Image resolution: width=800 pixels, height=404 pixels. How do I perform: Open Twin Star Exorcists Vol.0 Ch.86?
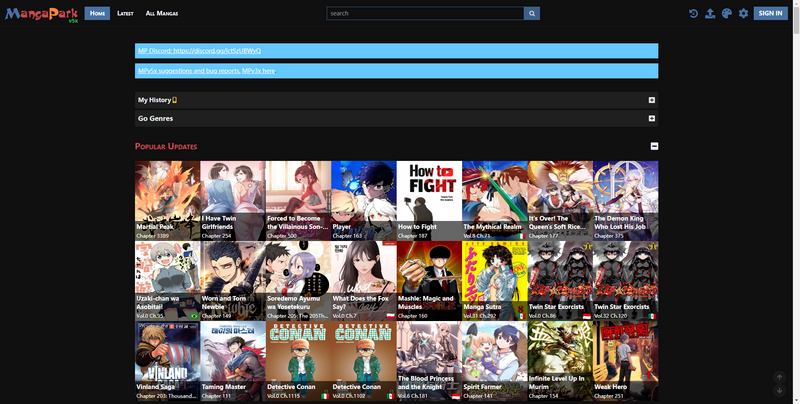(x=560, y=281)
